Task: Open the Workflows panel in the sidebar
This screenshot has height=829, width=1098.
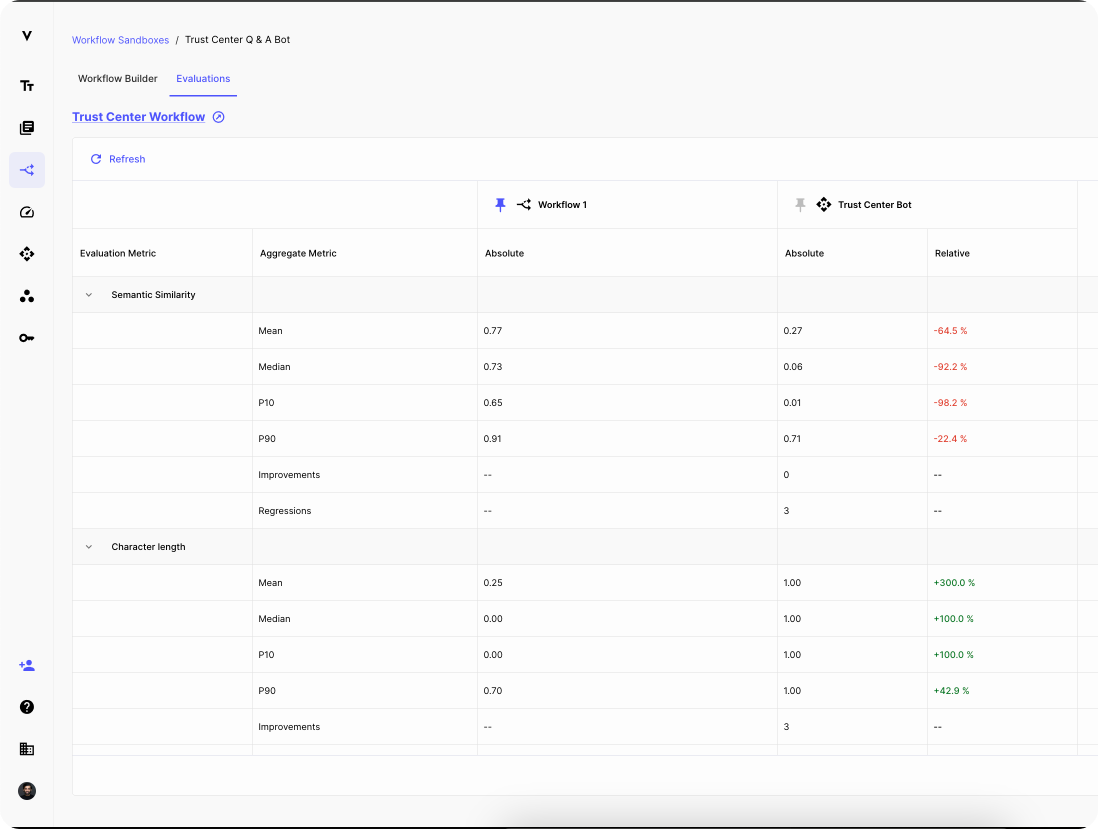Action: pyautogui.click(x=27, y=170)
